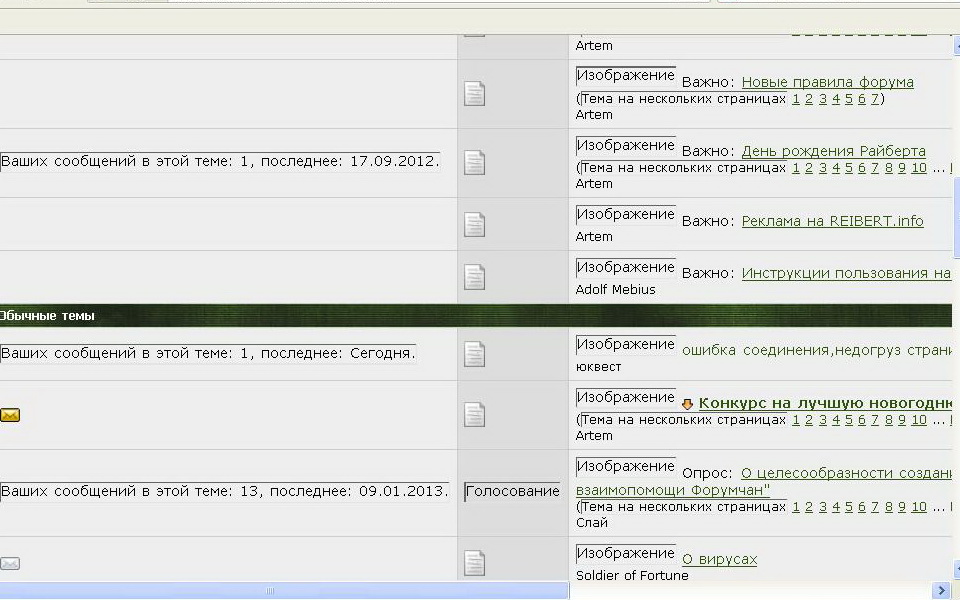Click orange arrow icon before Конкурс title
This screenshot has height=600, width=960.
(x=687, y=404)
